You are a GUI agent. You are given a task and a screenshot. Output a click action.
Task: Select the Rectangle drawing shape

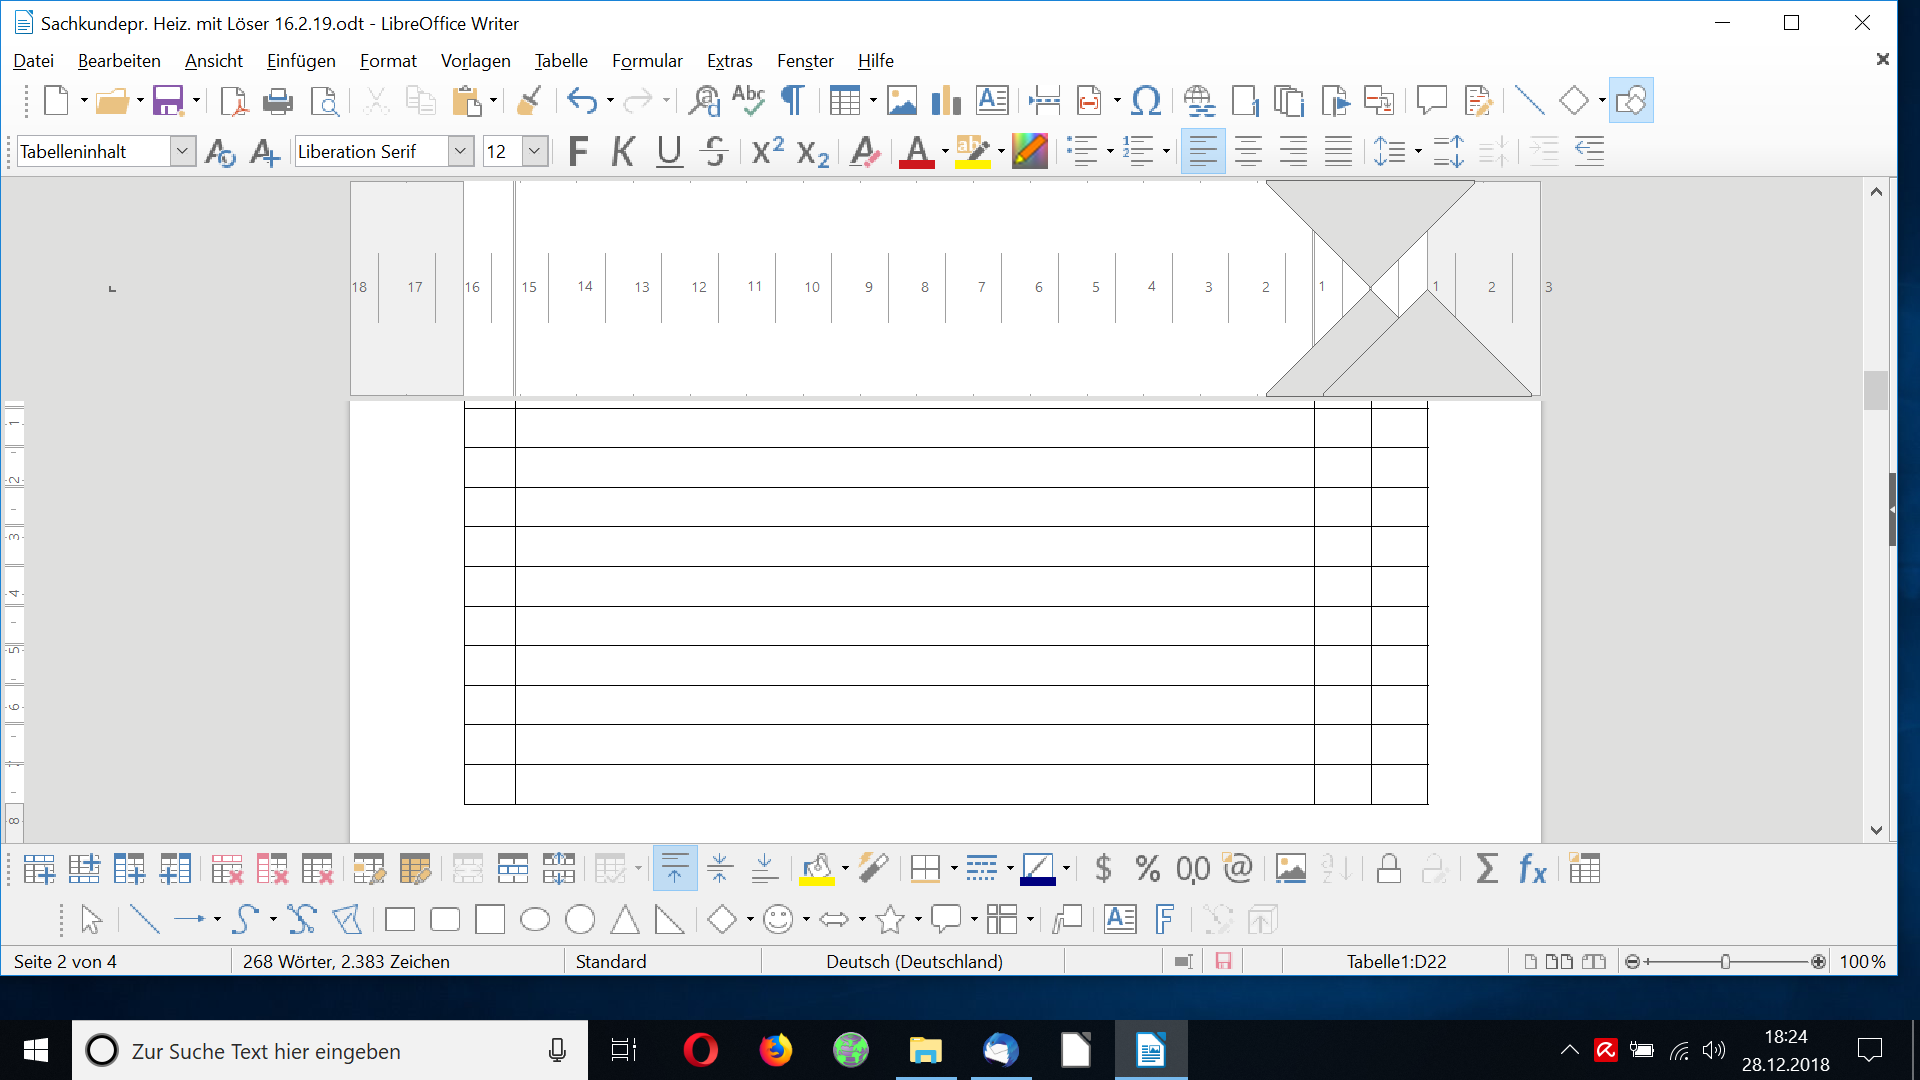click(x=399, y=918)
